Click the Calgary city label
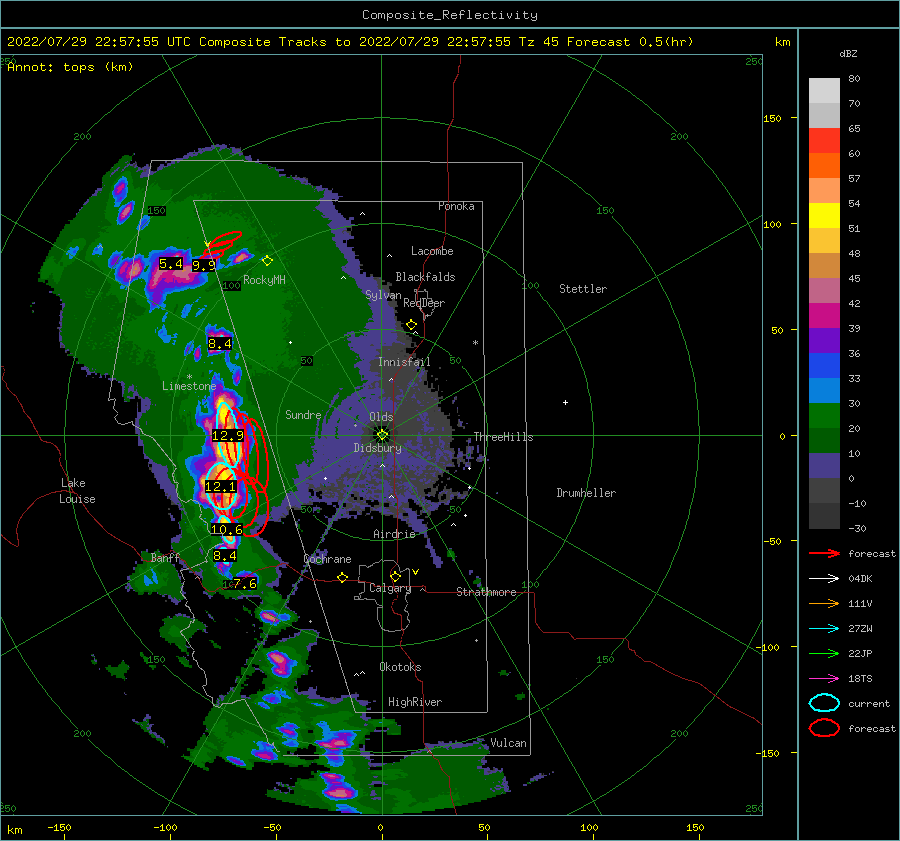 click(x=390, y=588)
